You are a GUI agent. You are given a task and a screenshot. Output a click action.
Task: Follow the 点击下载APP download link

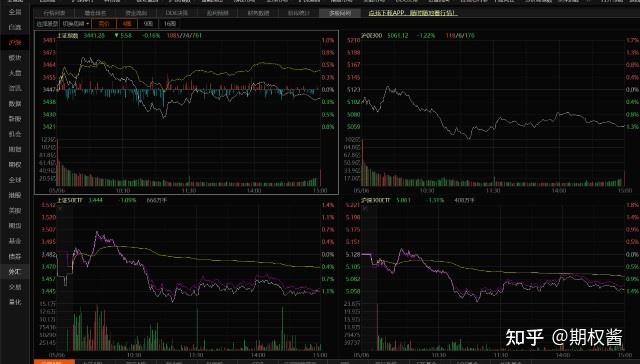pyautogui.click(x=412, y=13)
